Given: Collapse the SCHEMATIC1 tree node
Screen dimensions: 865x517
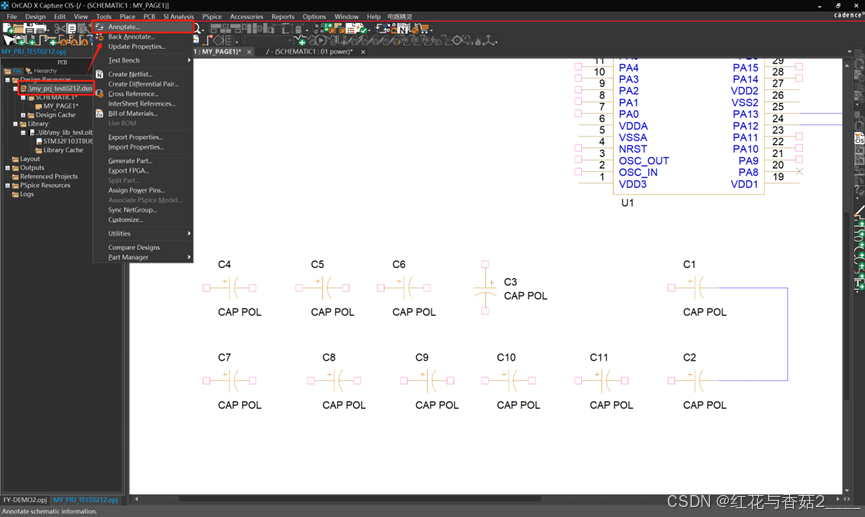Looking at the screenshot, I should coord(23,98).
